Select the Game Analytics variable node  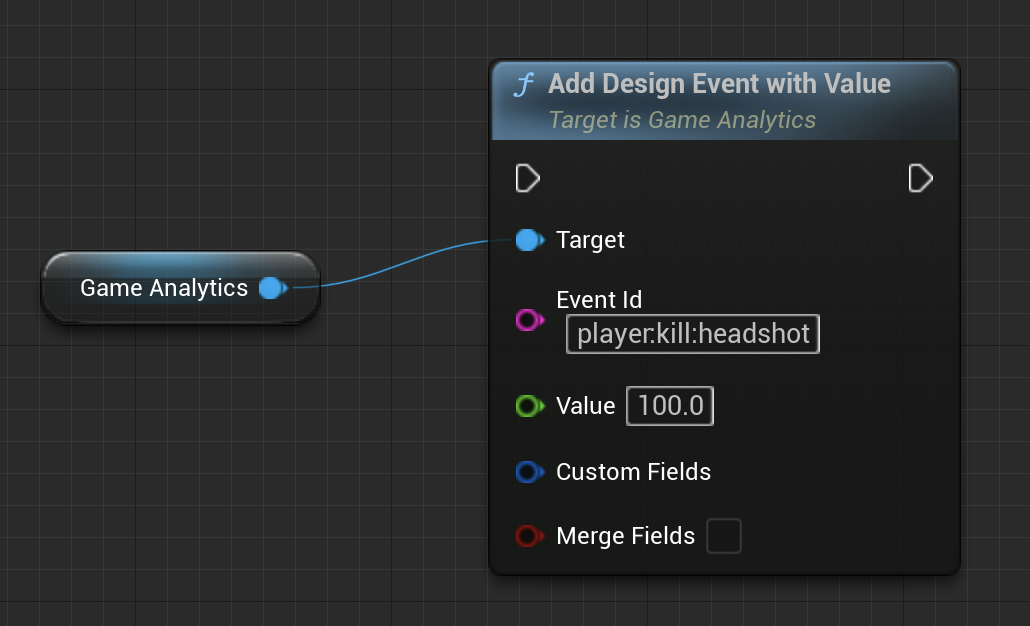pyautogui.click(x=163, y=288)
